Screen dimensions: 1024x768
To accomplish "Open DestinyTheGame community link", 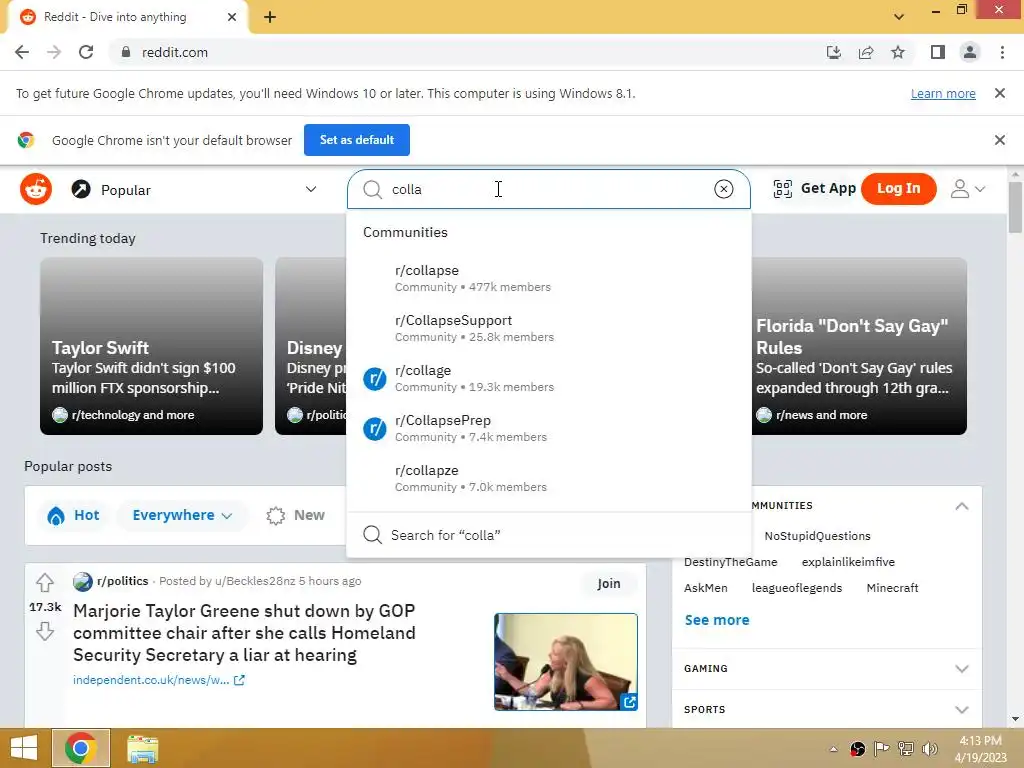I will pos(730,562).
